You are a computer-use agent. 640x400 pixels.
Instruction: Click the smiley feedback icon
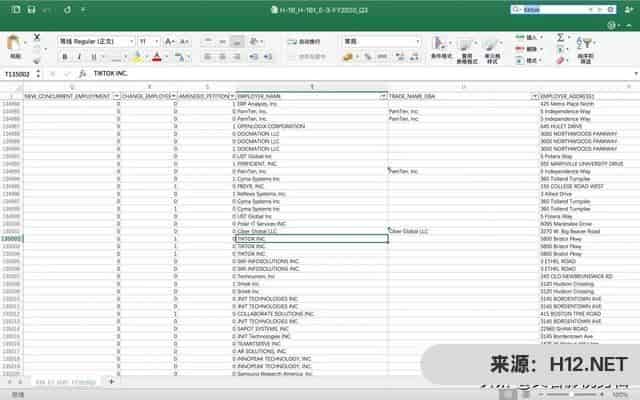pos(611,25)
